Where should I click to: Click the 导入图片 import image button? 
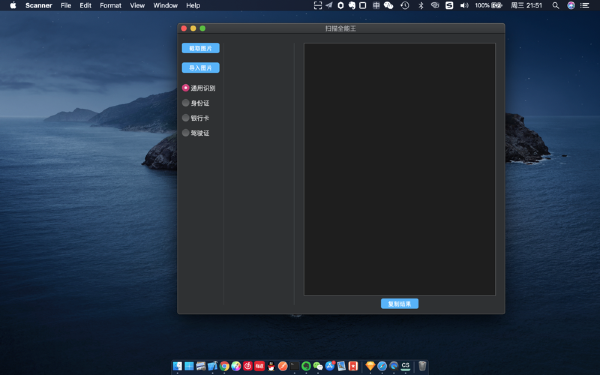pos(201,68)
